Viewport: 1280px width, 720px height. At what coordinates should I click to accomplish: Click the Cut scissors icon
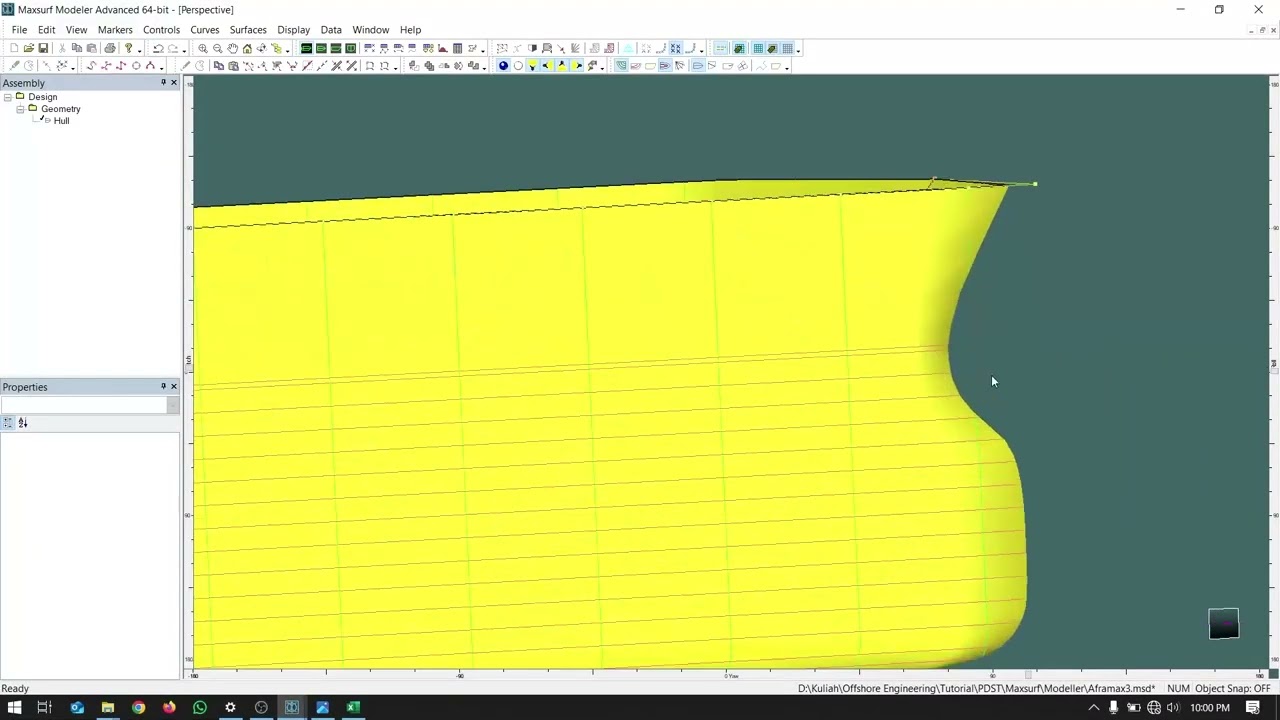point(62,48)
